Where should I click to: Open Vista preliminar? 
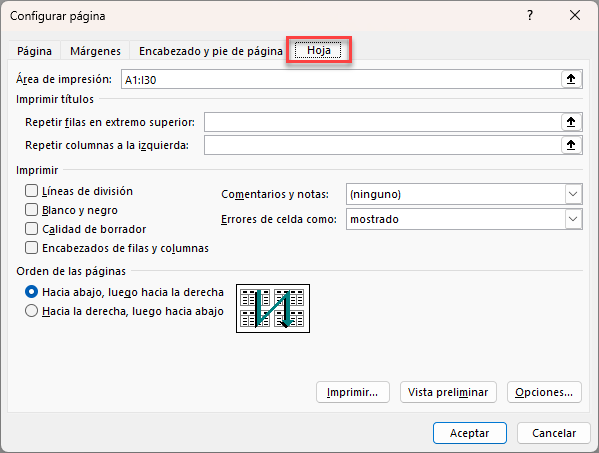[448, 392]
